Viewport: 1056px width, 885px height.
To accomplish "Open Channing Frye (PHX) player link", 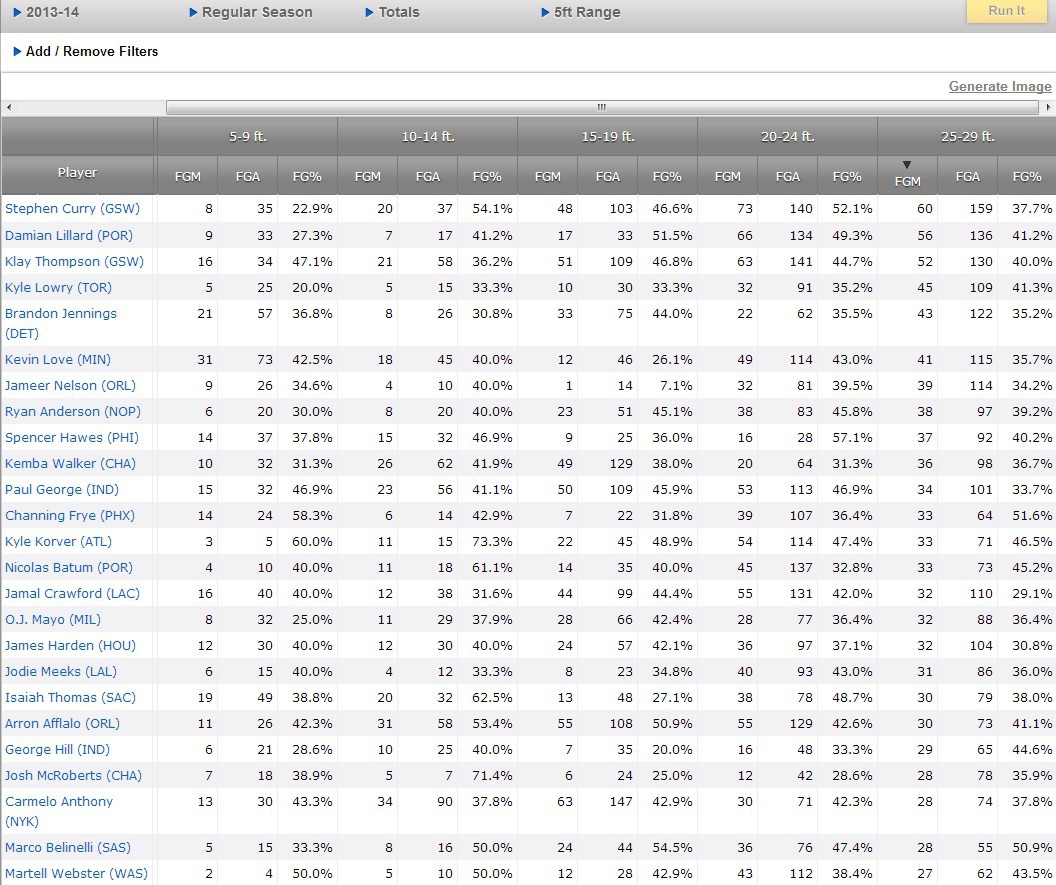I will click(70, 516).
